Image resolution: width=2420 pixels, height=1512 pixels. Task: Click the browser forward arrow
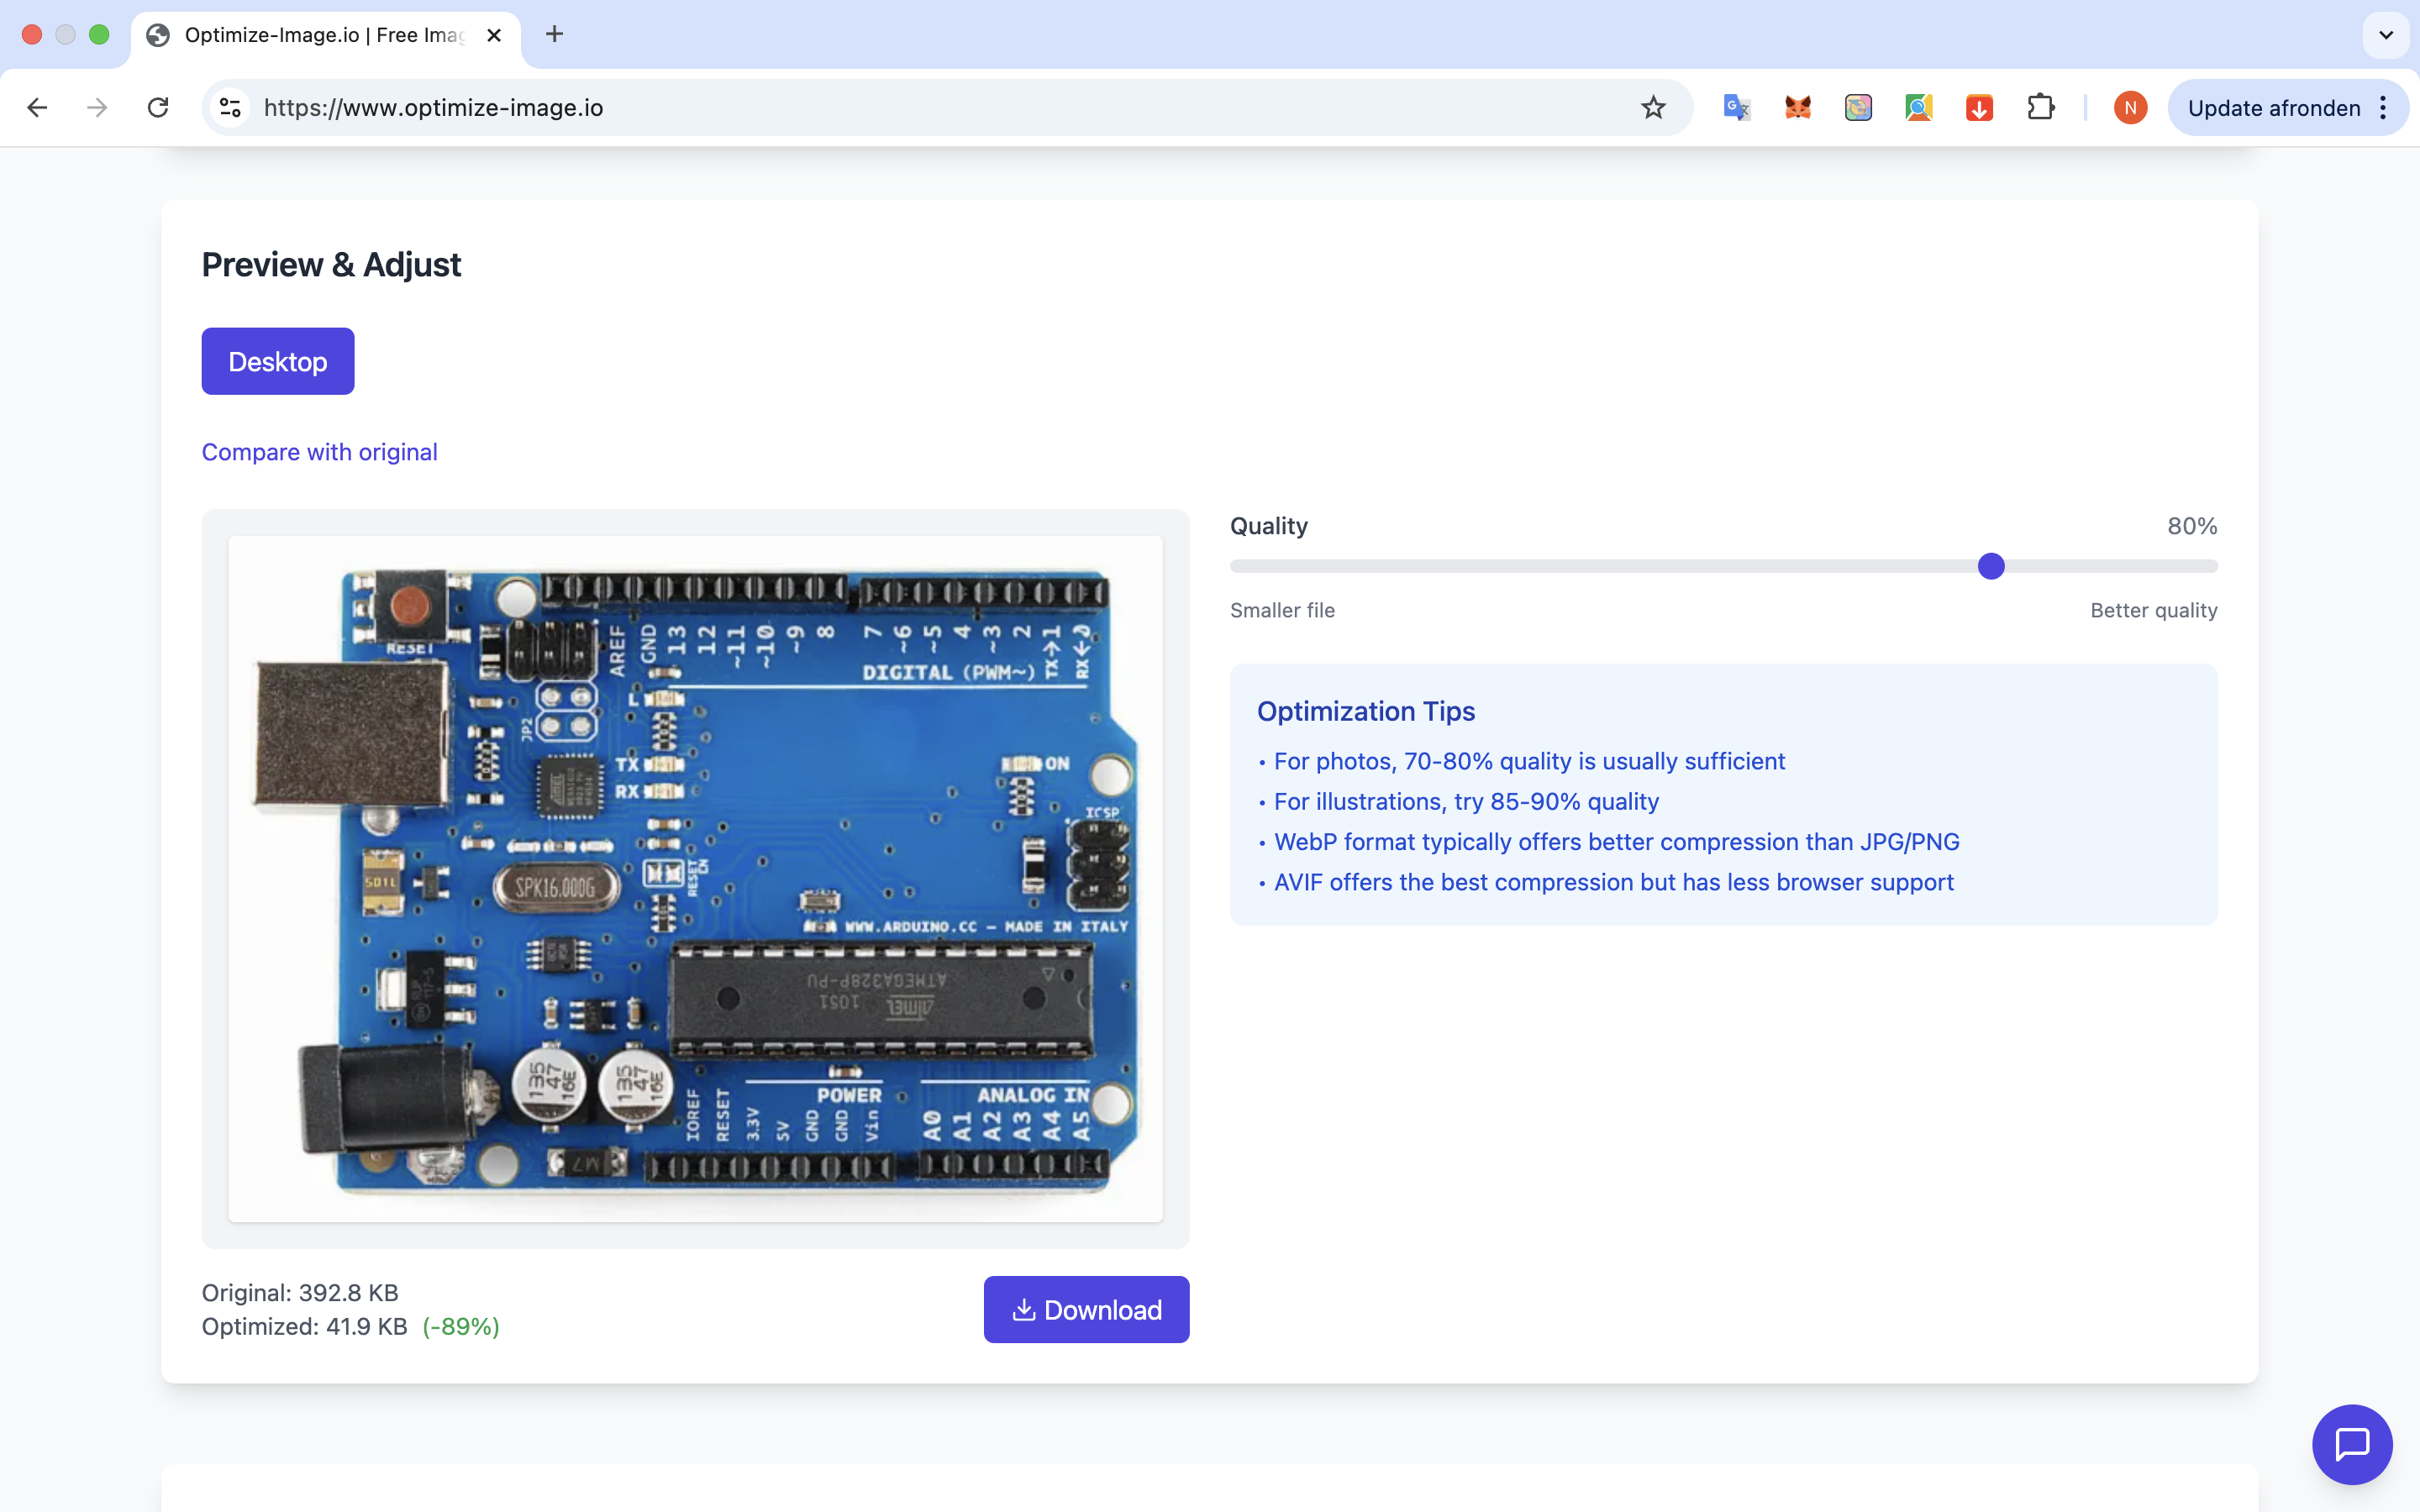click(x=97, y=107)
